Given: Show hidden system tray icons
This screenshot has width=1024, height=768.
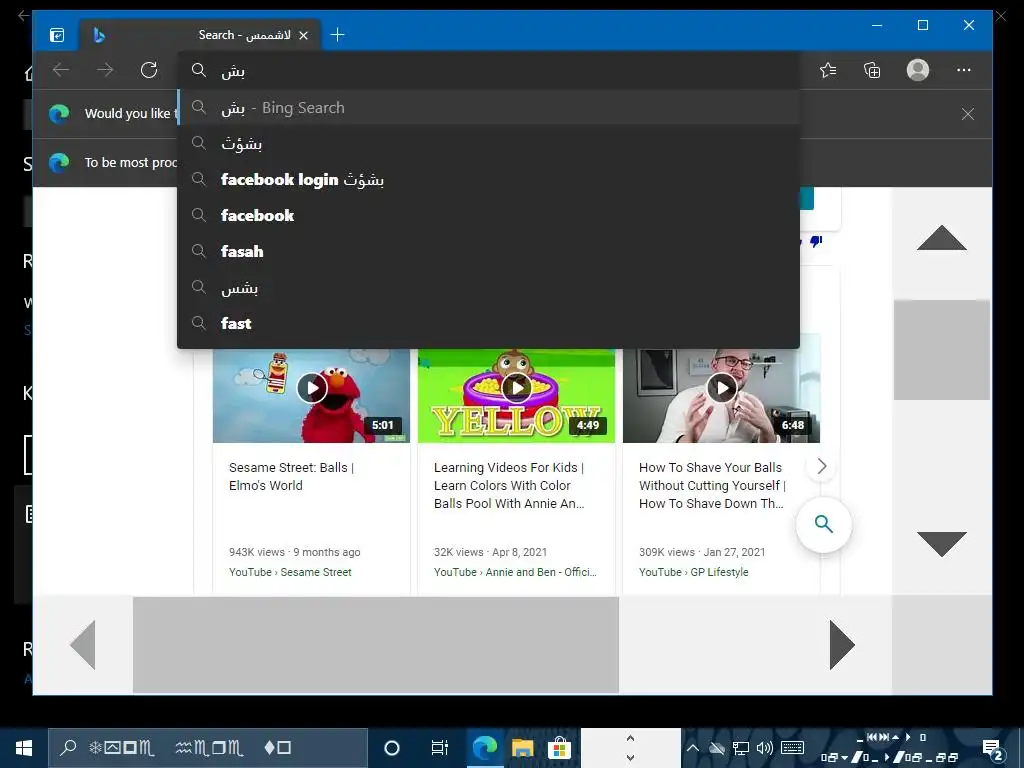Looking at the screenshot, I should 693,748.
